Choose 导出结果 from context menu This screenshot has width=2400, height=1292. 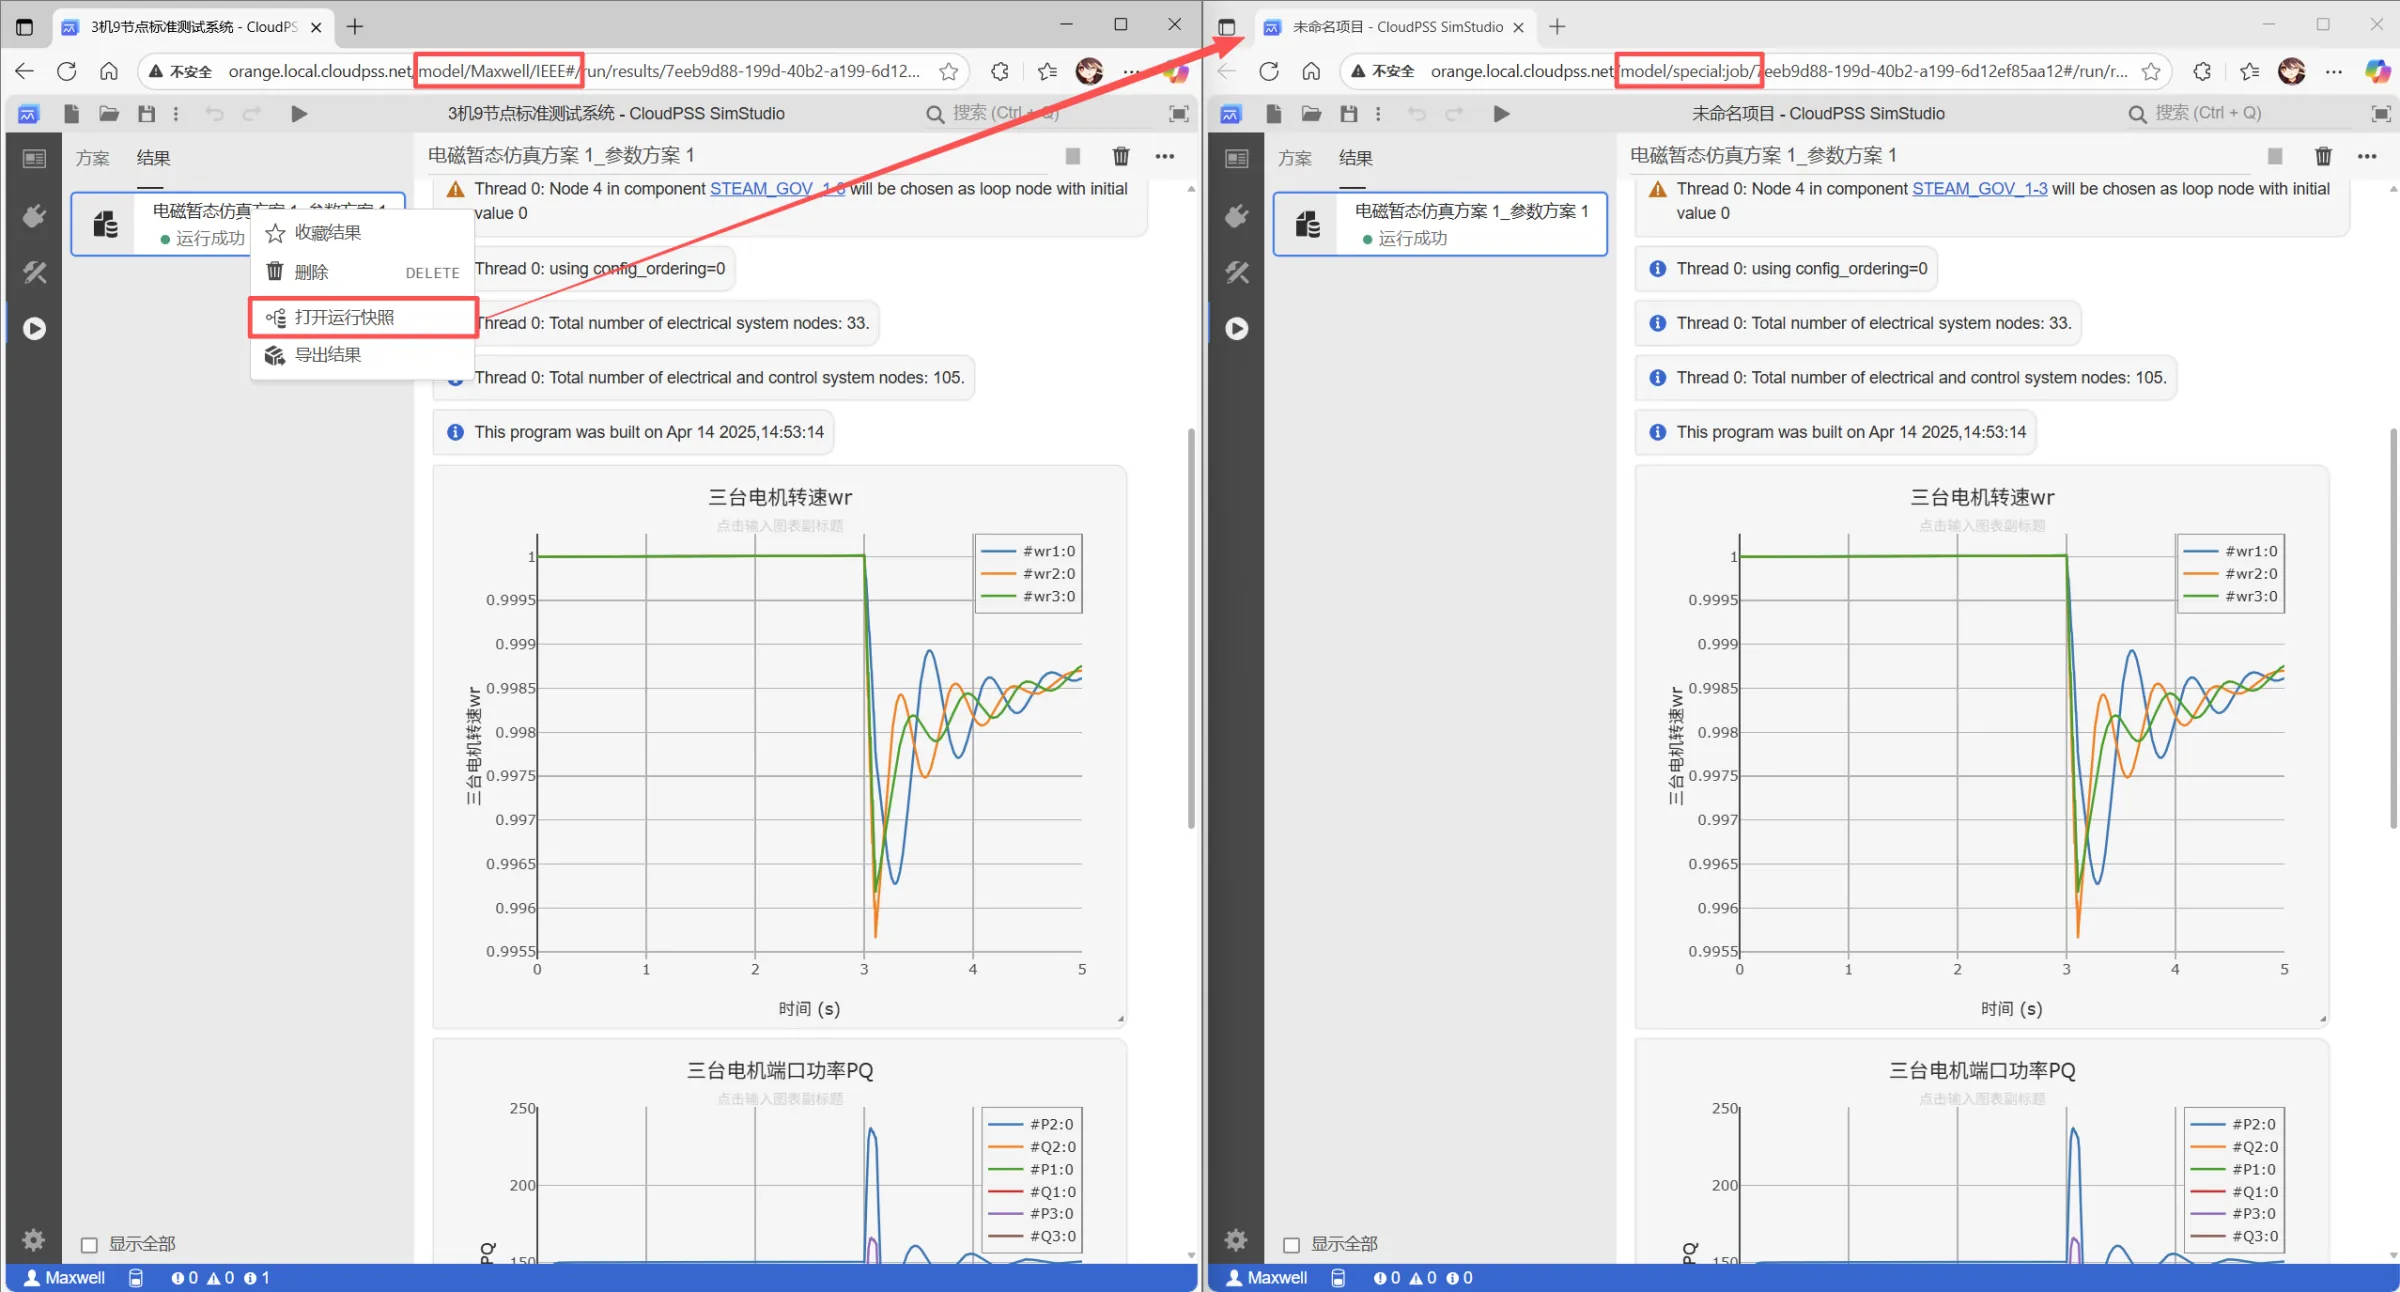(x=328, y=355)
